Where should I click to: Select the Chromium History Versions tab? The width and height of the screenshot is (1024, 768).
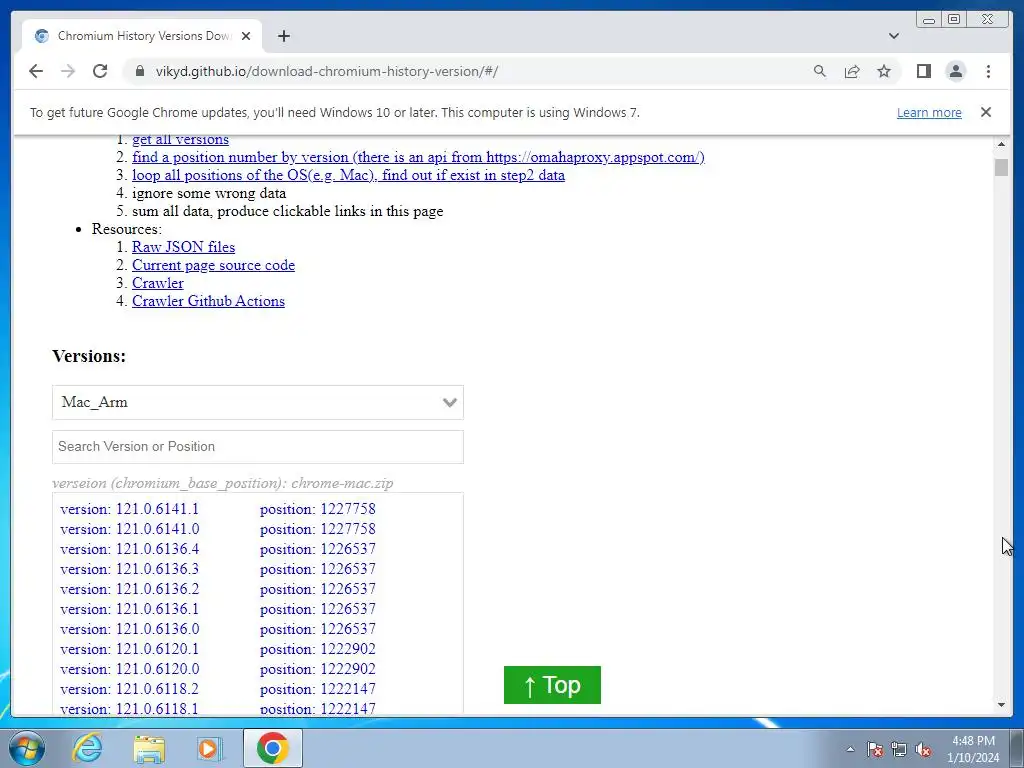[142, 36]
